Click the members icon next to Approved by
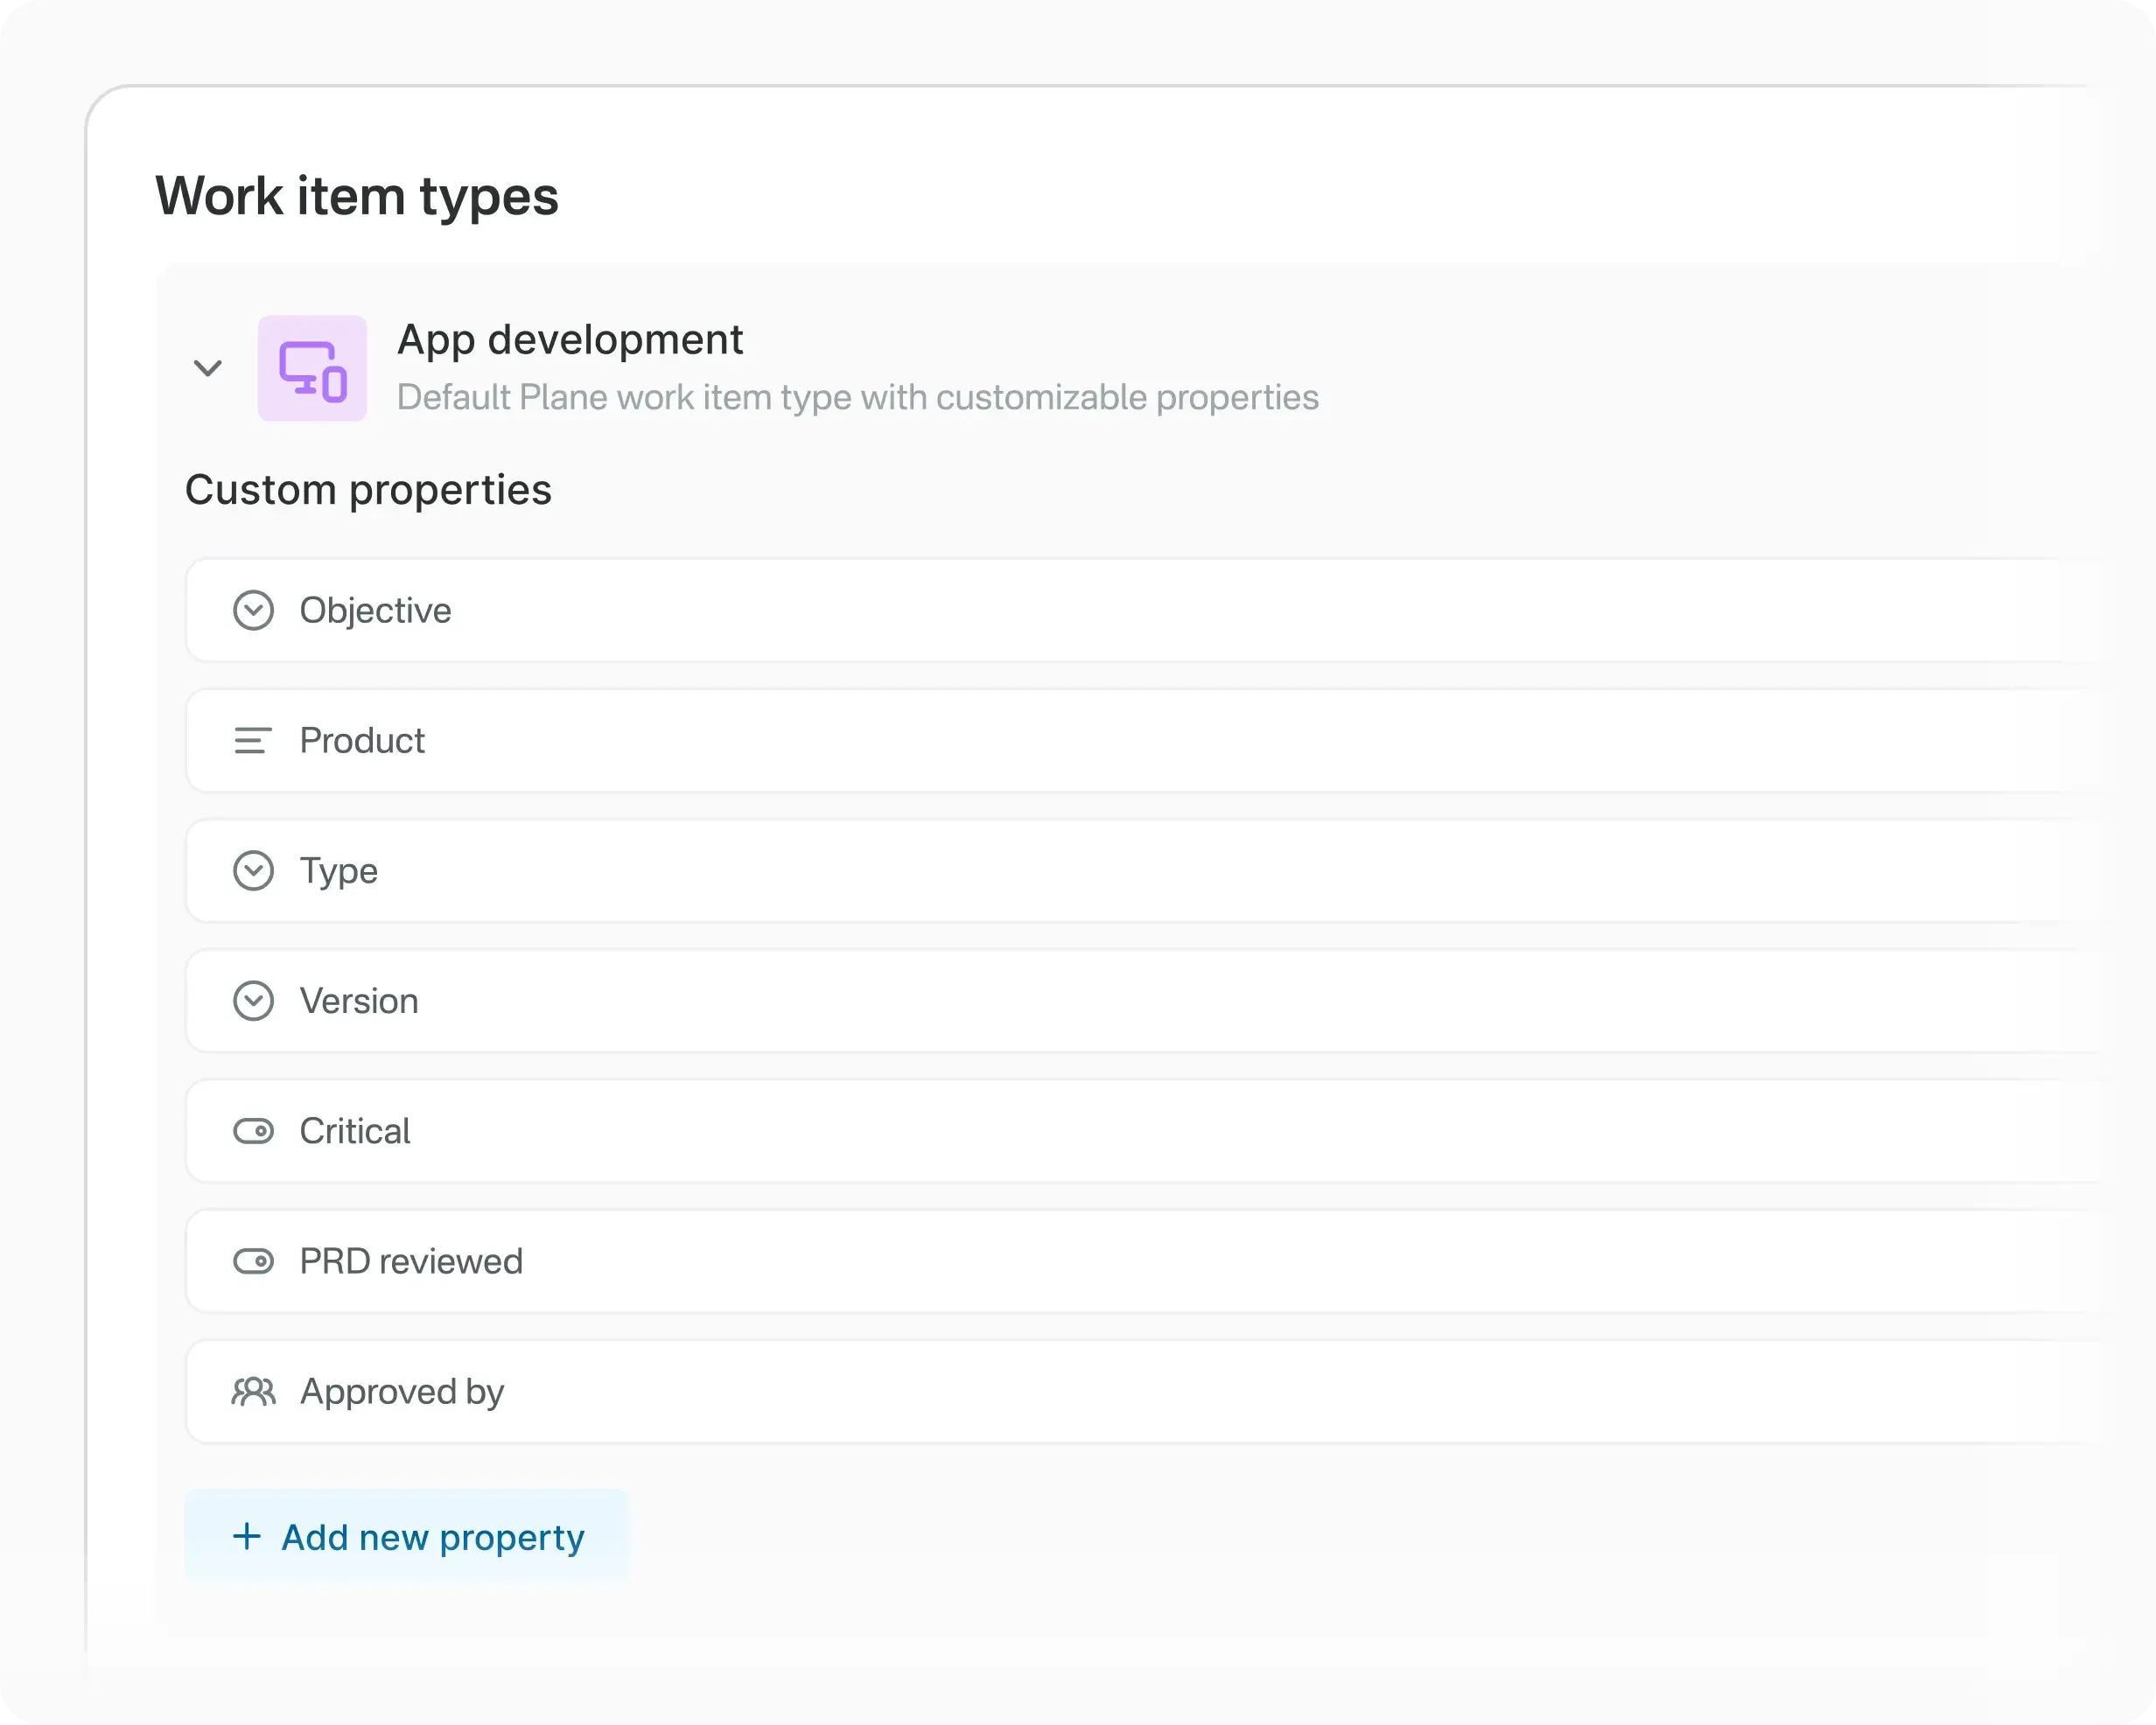The height and width of the screenshot is (1725, 2156). 254,1391
